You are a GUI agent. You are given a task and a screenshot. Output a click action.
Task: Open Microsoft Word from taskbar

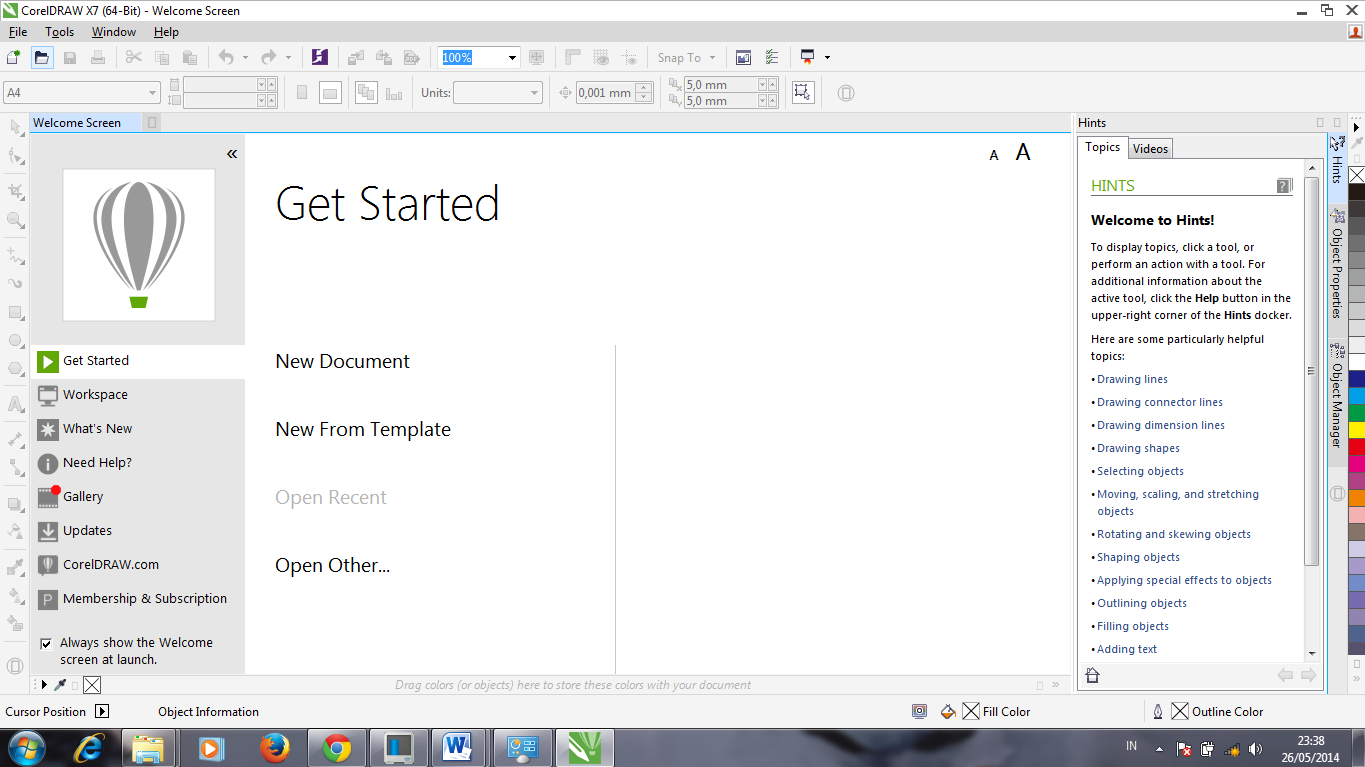click(x=459, y=748)
